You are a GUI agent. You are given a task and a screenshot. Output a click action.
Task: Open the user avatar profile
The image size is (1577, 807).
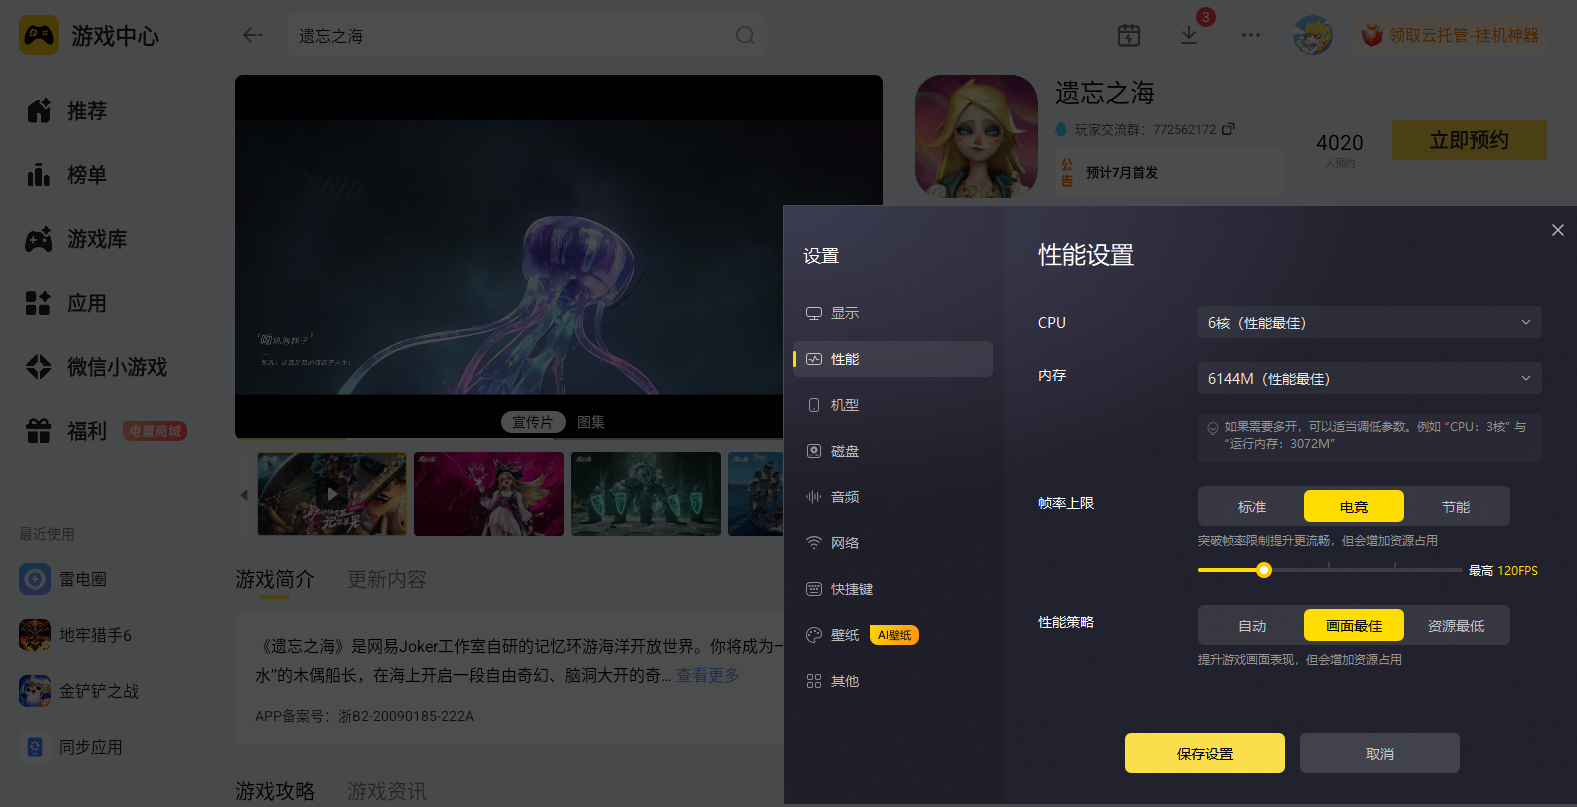point(1313,35)
